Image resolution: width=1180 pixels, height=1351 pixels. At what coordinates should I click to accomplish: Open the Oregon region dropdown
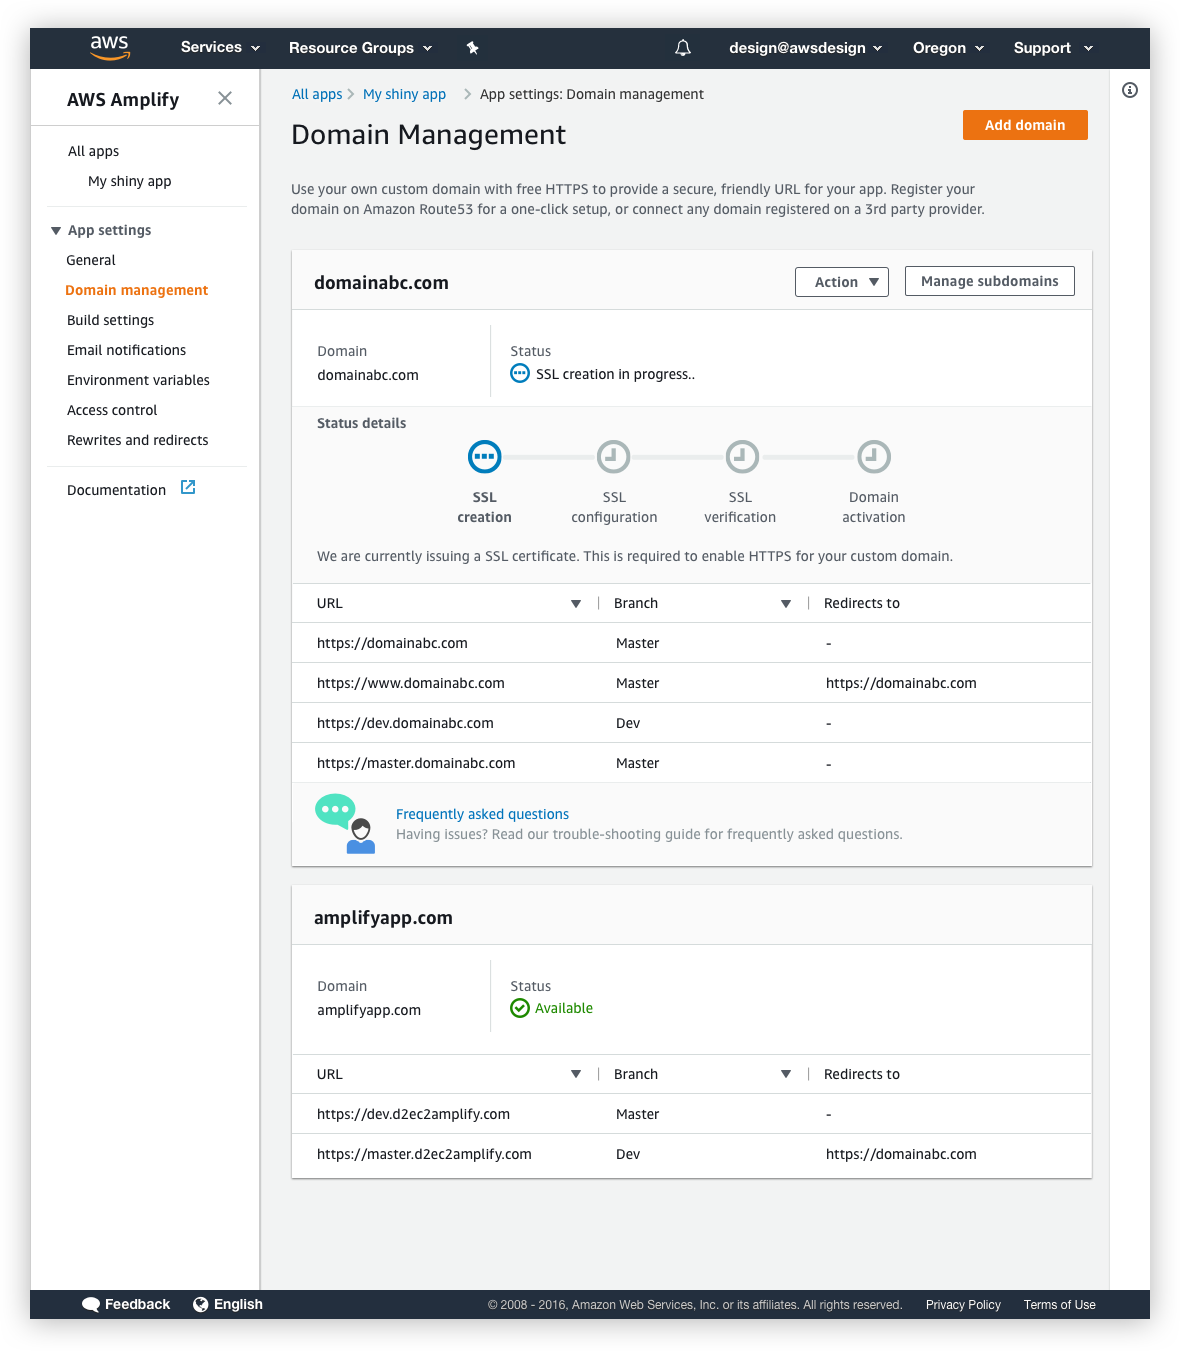tap(949, 48)
